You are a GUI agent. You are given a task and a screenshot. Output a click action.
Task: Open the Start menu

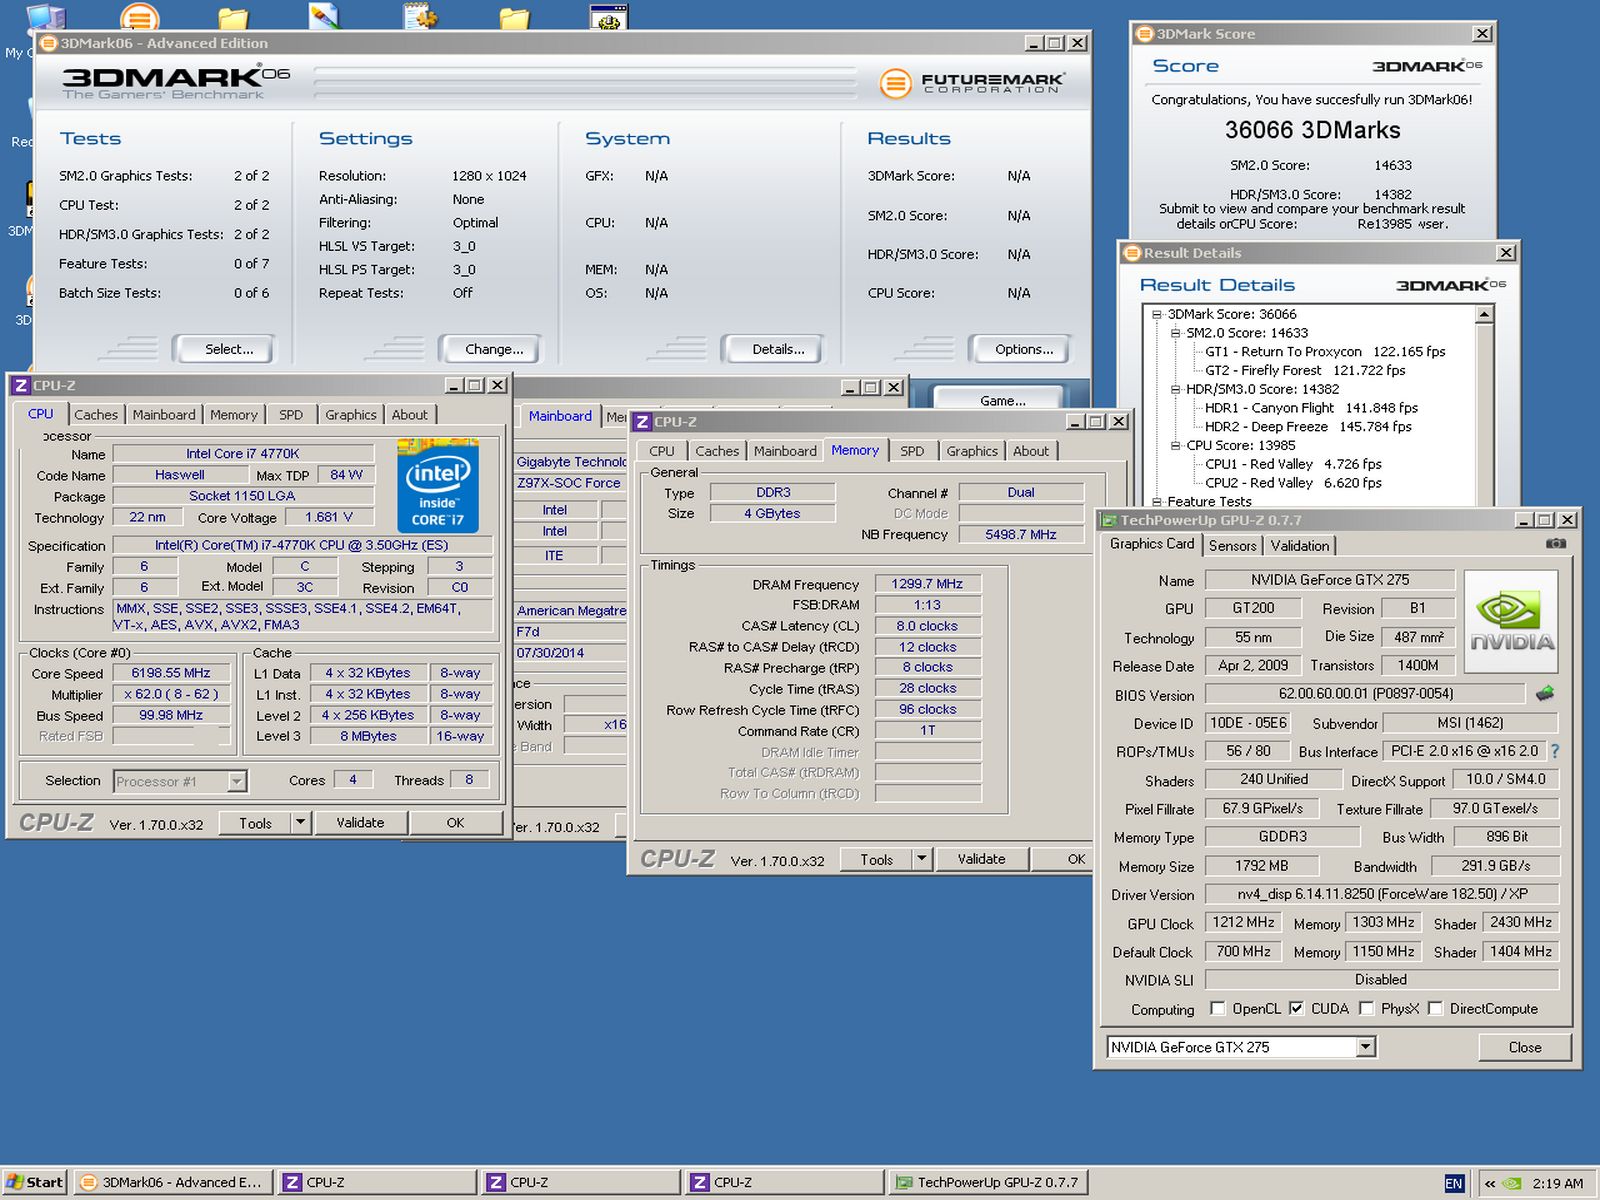(34, 1182)
